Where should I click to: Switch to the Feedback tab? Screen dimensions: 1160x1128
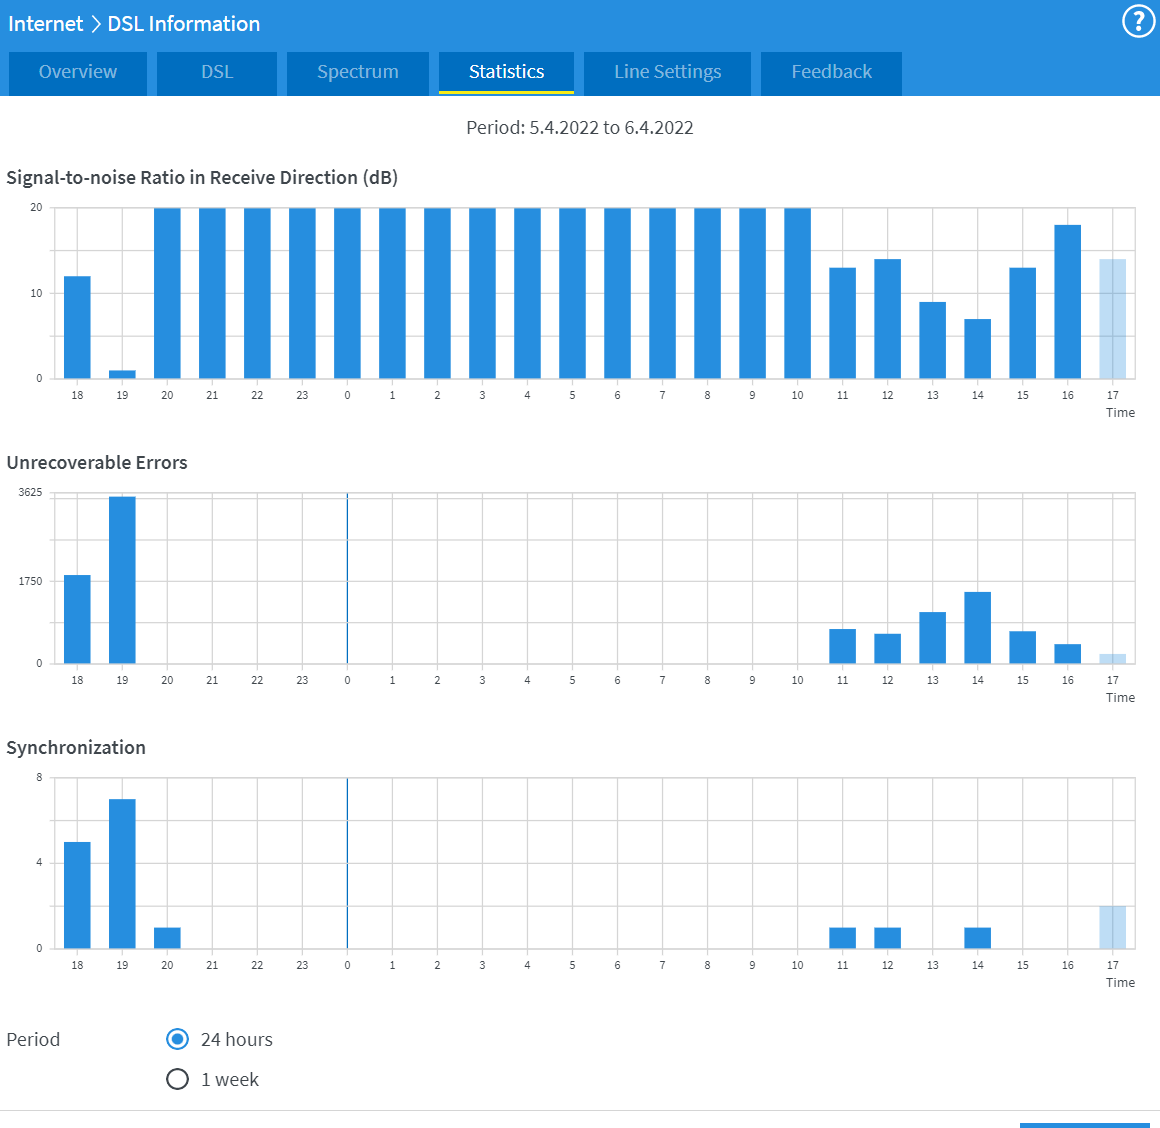coord(831,72)
